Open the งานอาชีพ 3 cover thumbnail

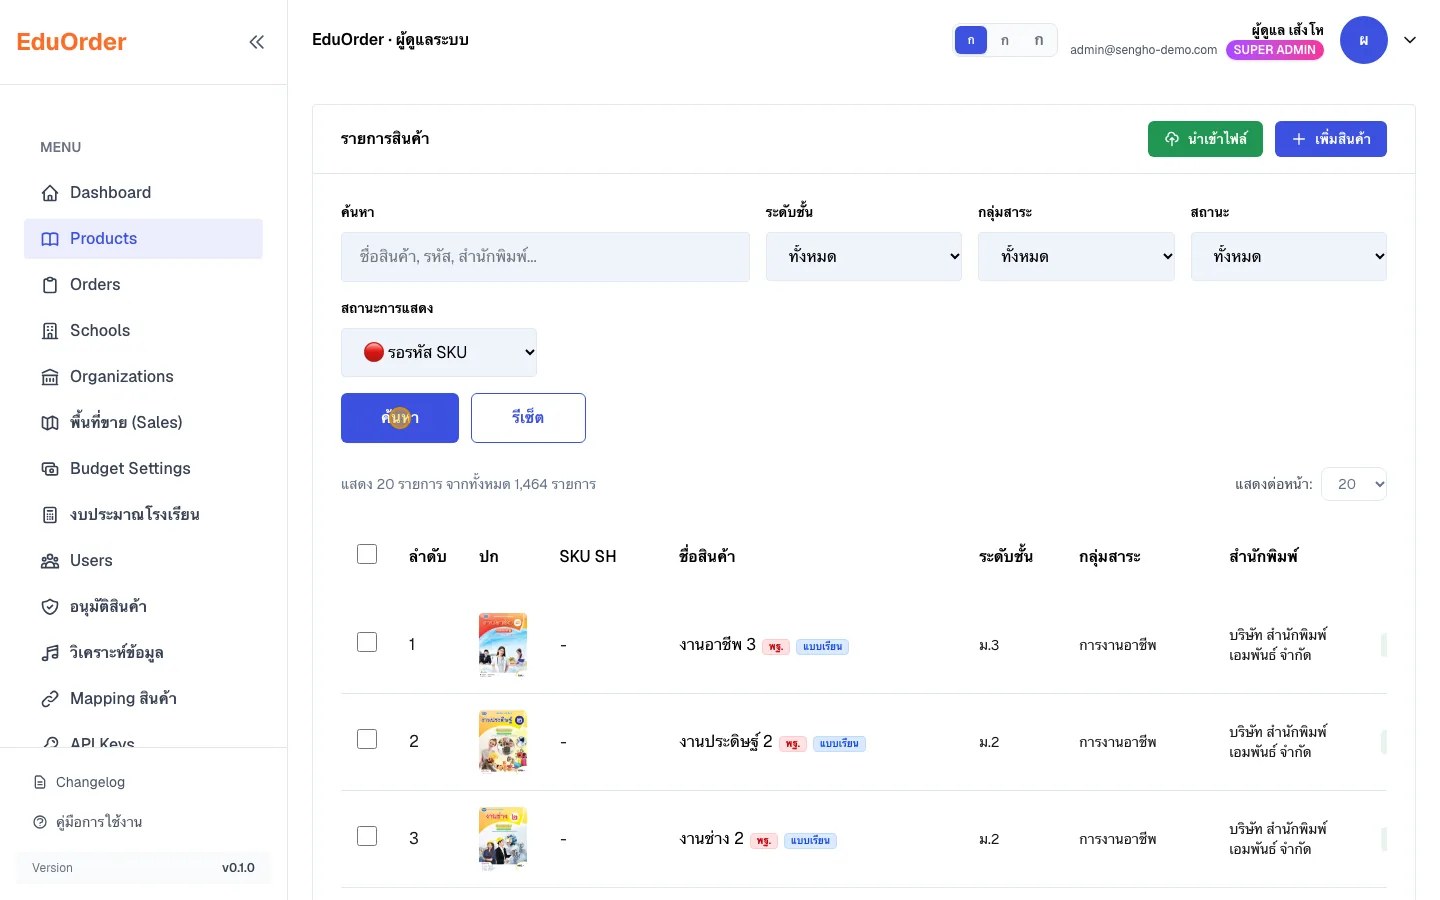(503, 645)
